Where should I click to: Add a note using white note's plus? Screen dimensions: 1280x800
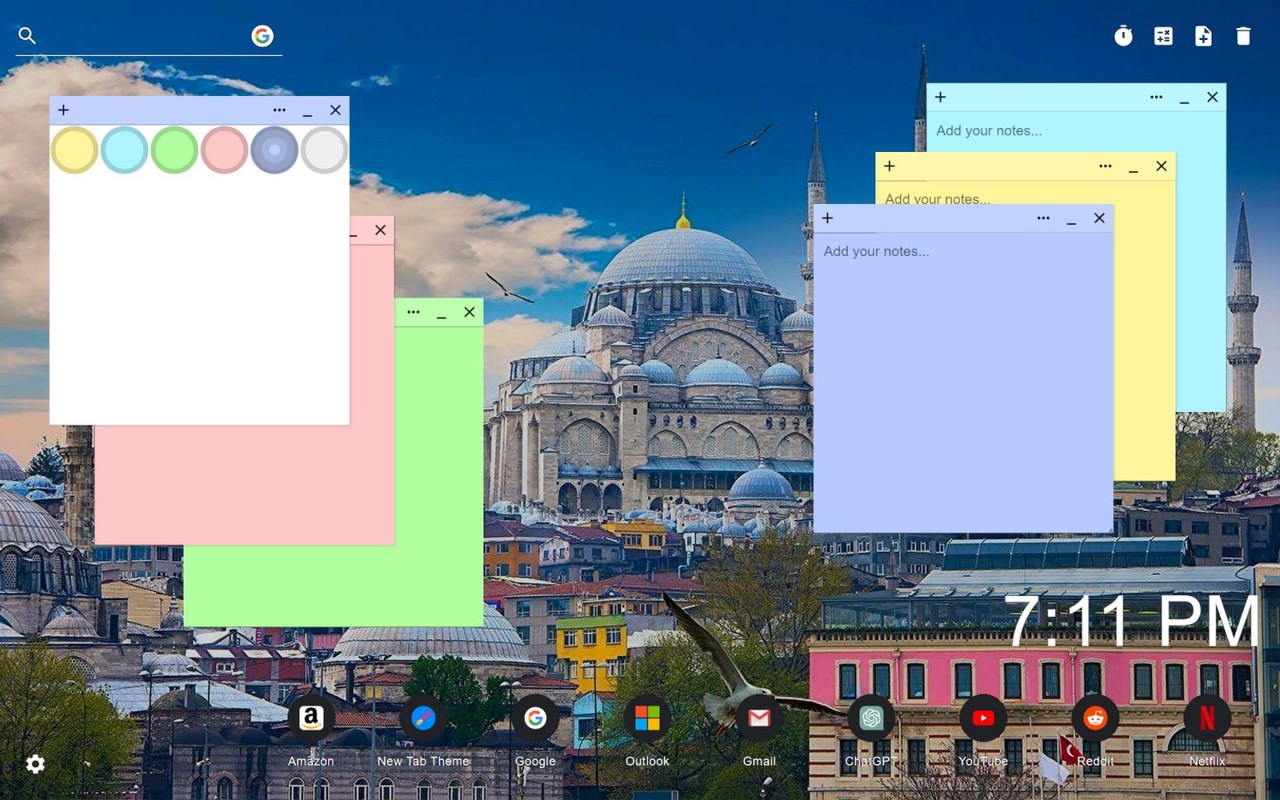click(x=63, y=110)
